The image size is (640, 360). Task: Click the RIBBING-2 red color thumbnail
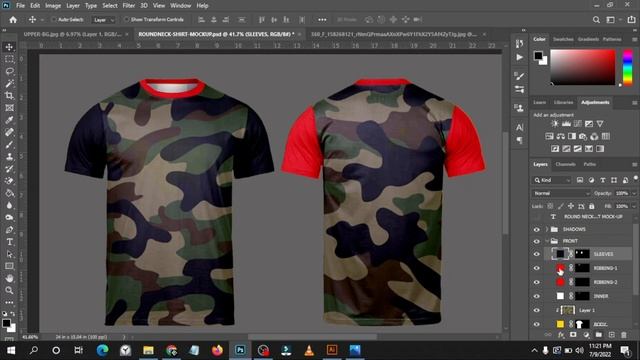pyautogui.click(x=560, y=282)
